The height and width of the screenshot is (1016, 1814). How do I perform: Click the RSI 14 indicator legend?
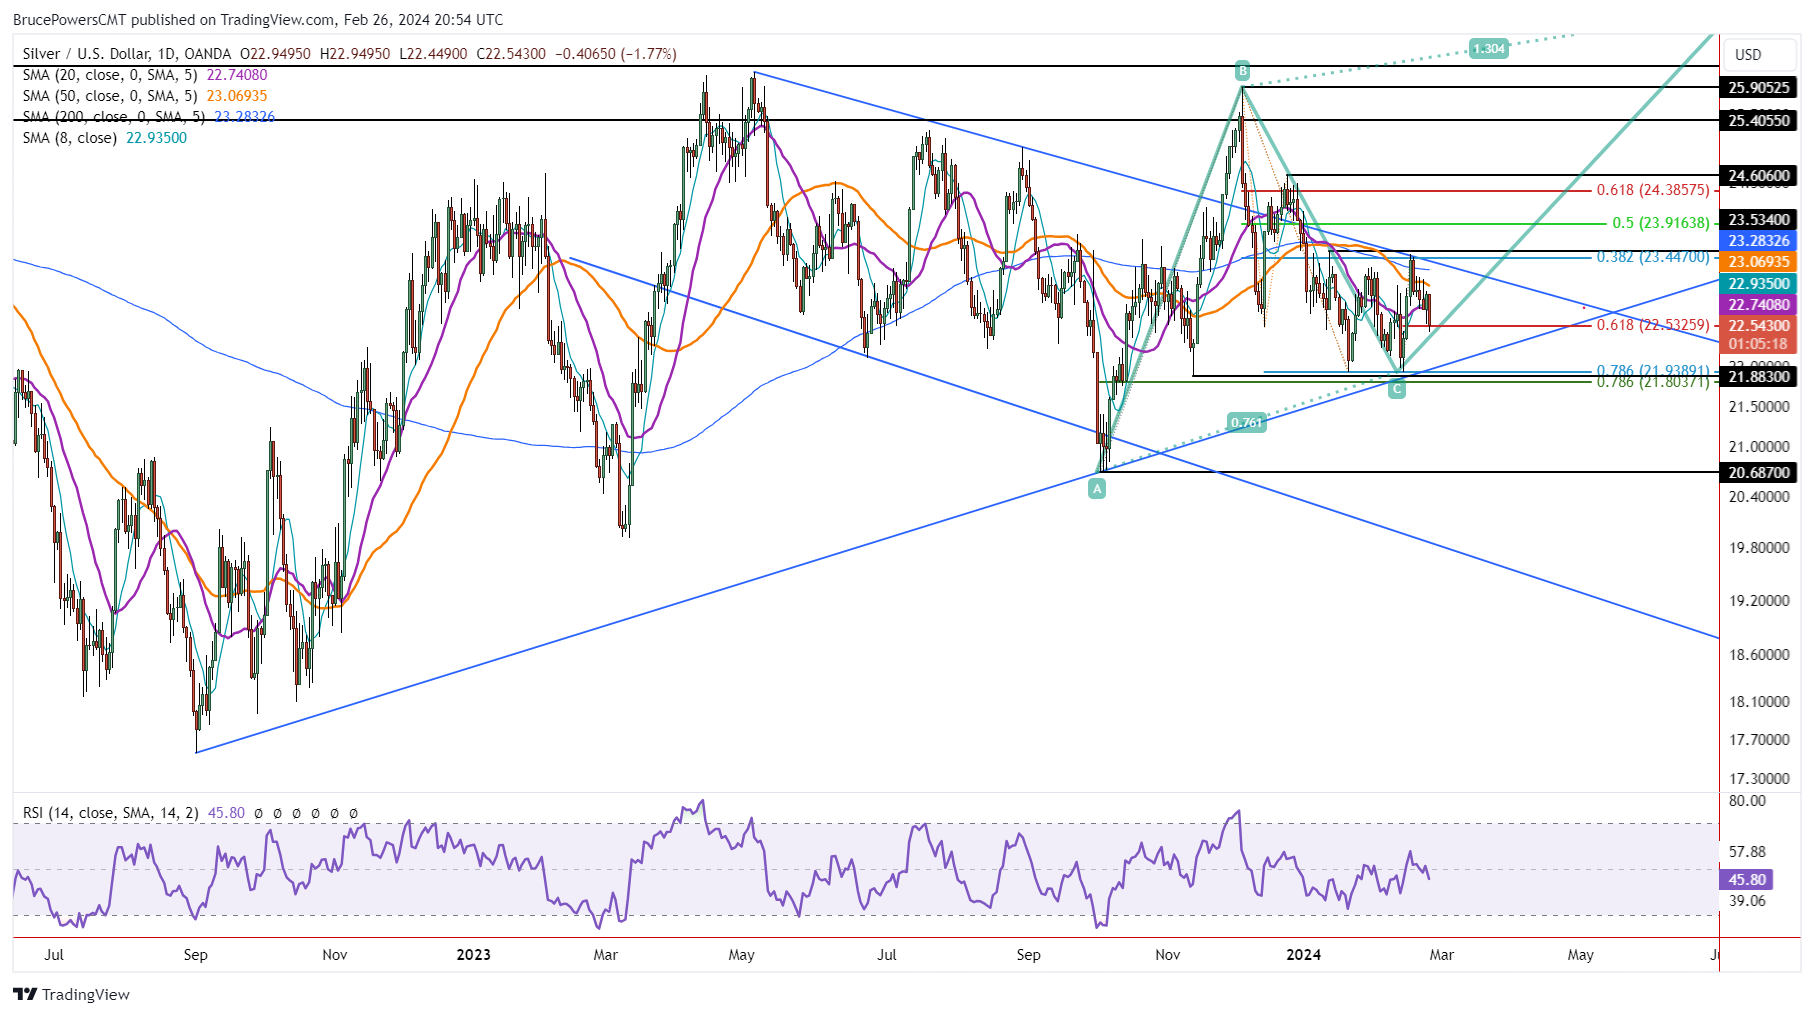click(110, 813)
